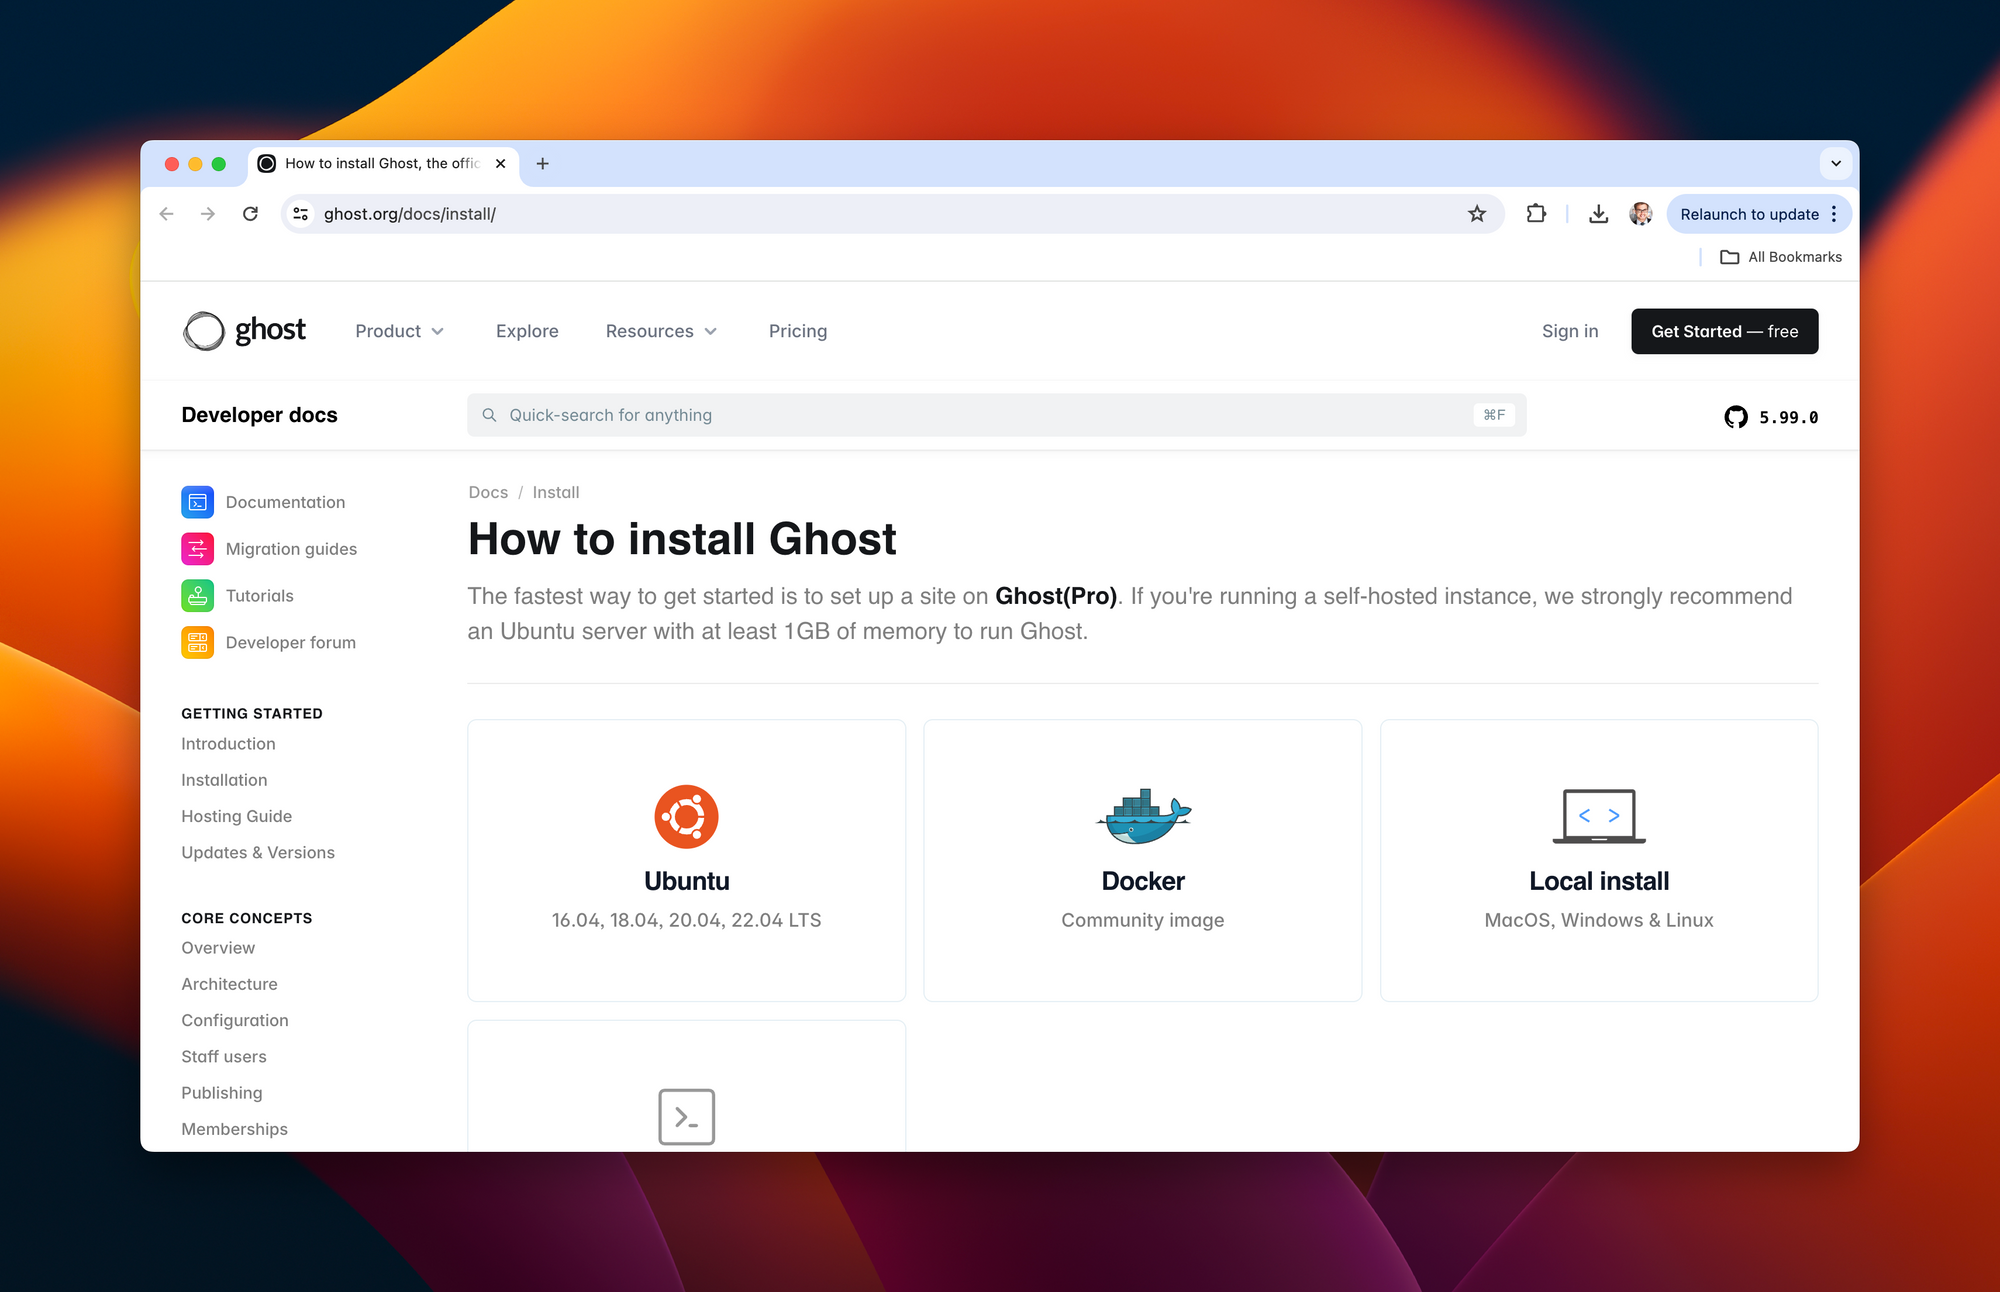Click the Ghost logo in header

245,331
